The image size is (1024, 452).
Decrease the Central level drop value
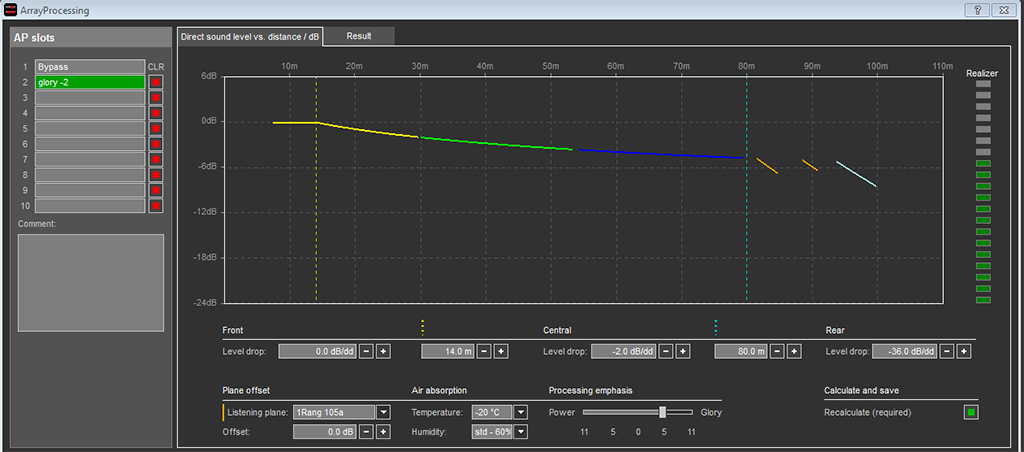pyautogui.click(x=665, y=351)
